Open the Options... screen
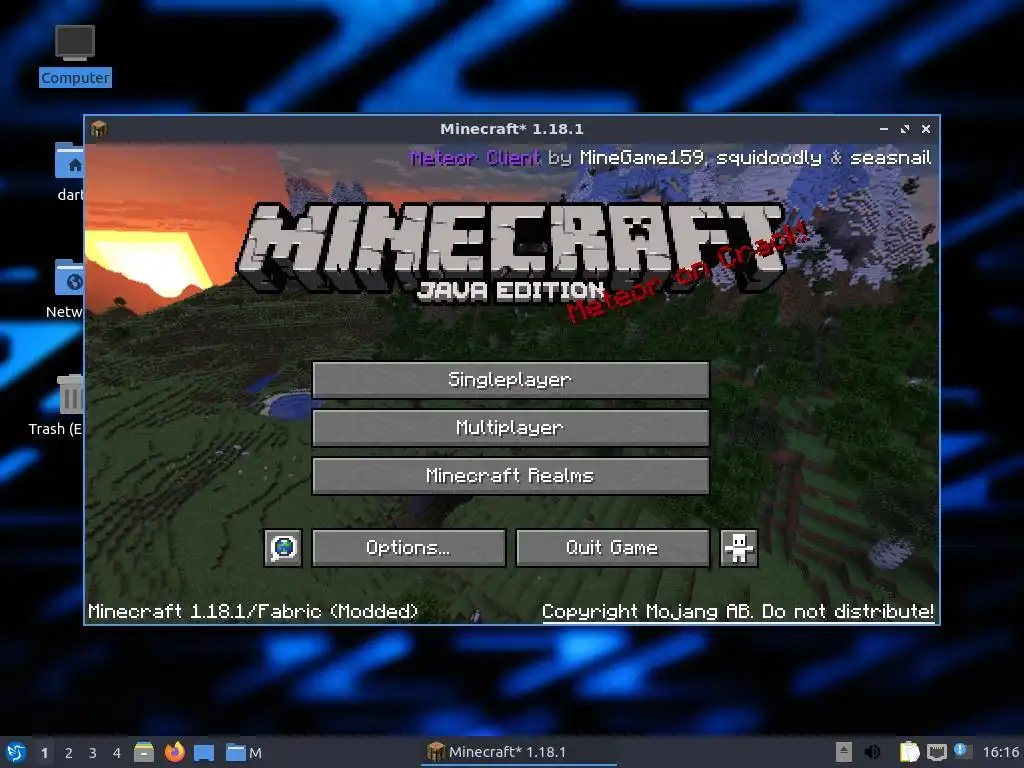Screen dimensions: 1024x768 pos(409,547)
